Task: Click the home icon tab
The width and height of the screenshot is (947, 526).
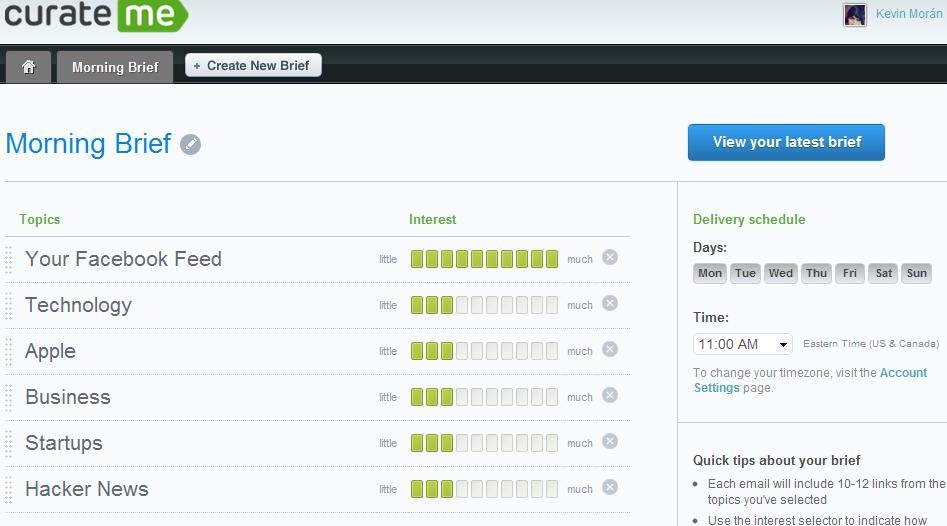Action: click(28, 67)
